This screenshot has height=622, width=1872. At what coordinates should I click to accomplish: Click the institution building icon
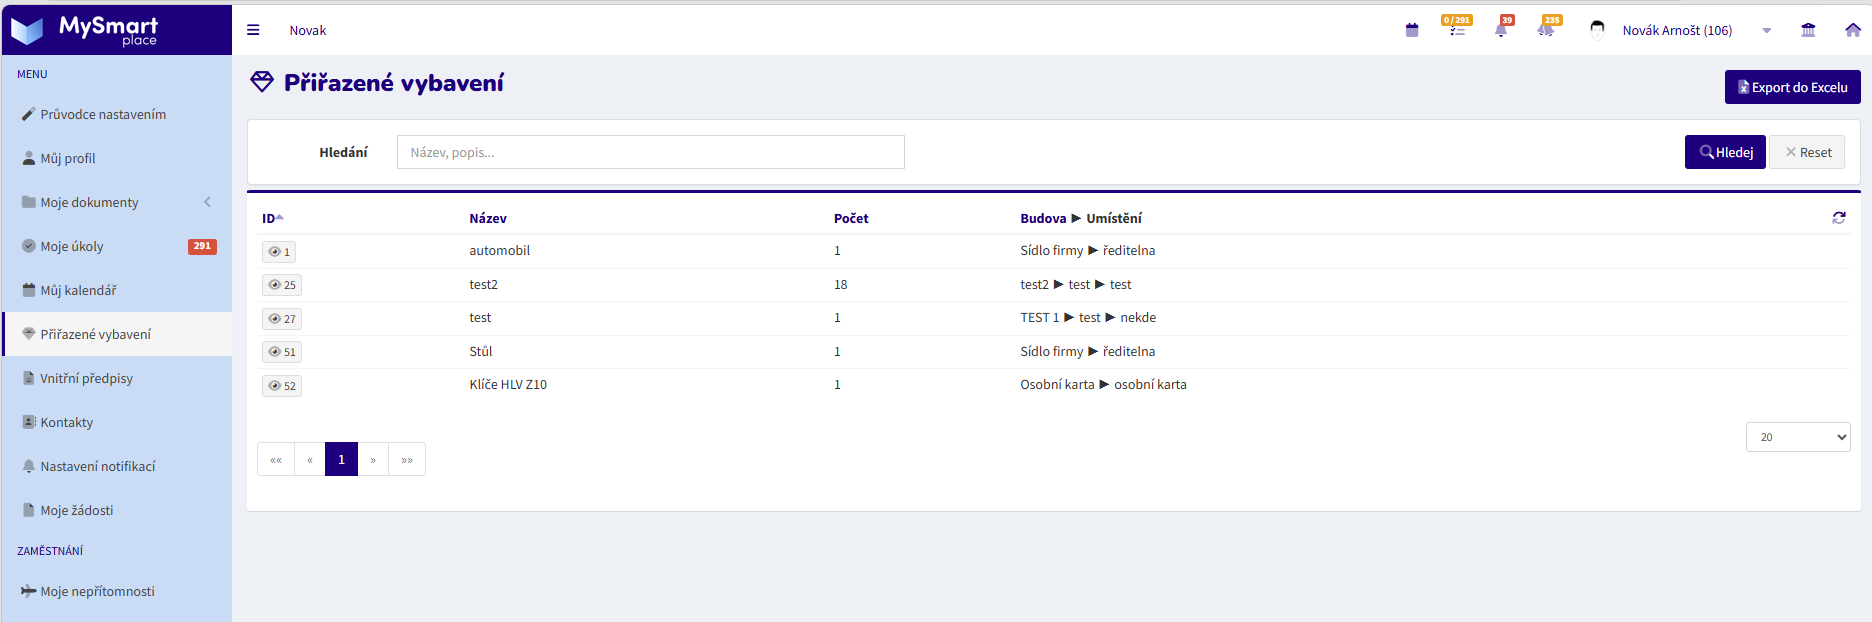point(1808,30)
